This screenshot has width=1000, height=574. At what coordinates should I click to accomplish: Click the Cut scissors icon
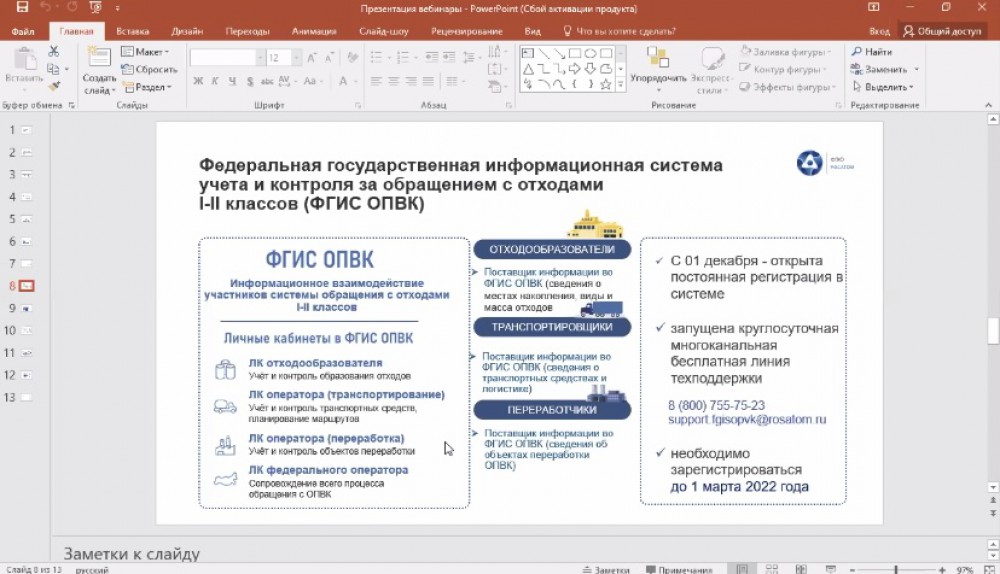(x=54, y=51)
